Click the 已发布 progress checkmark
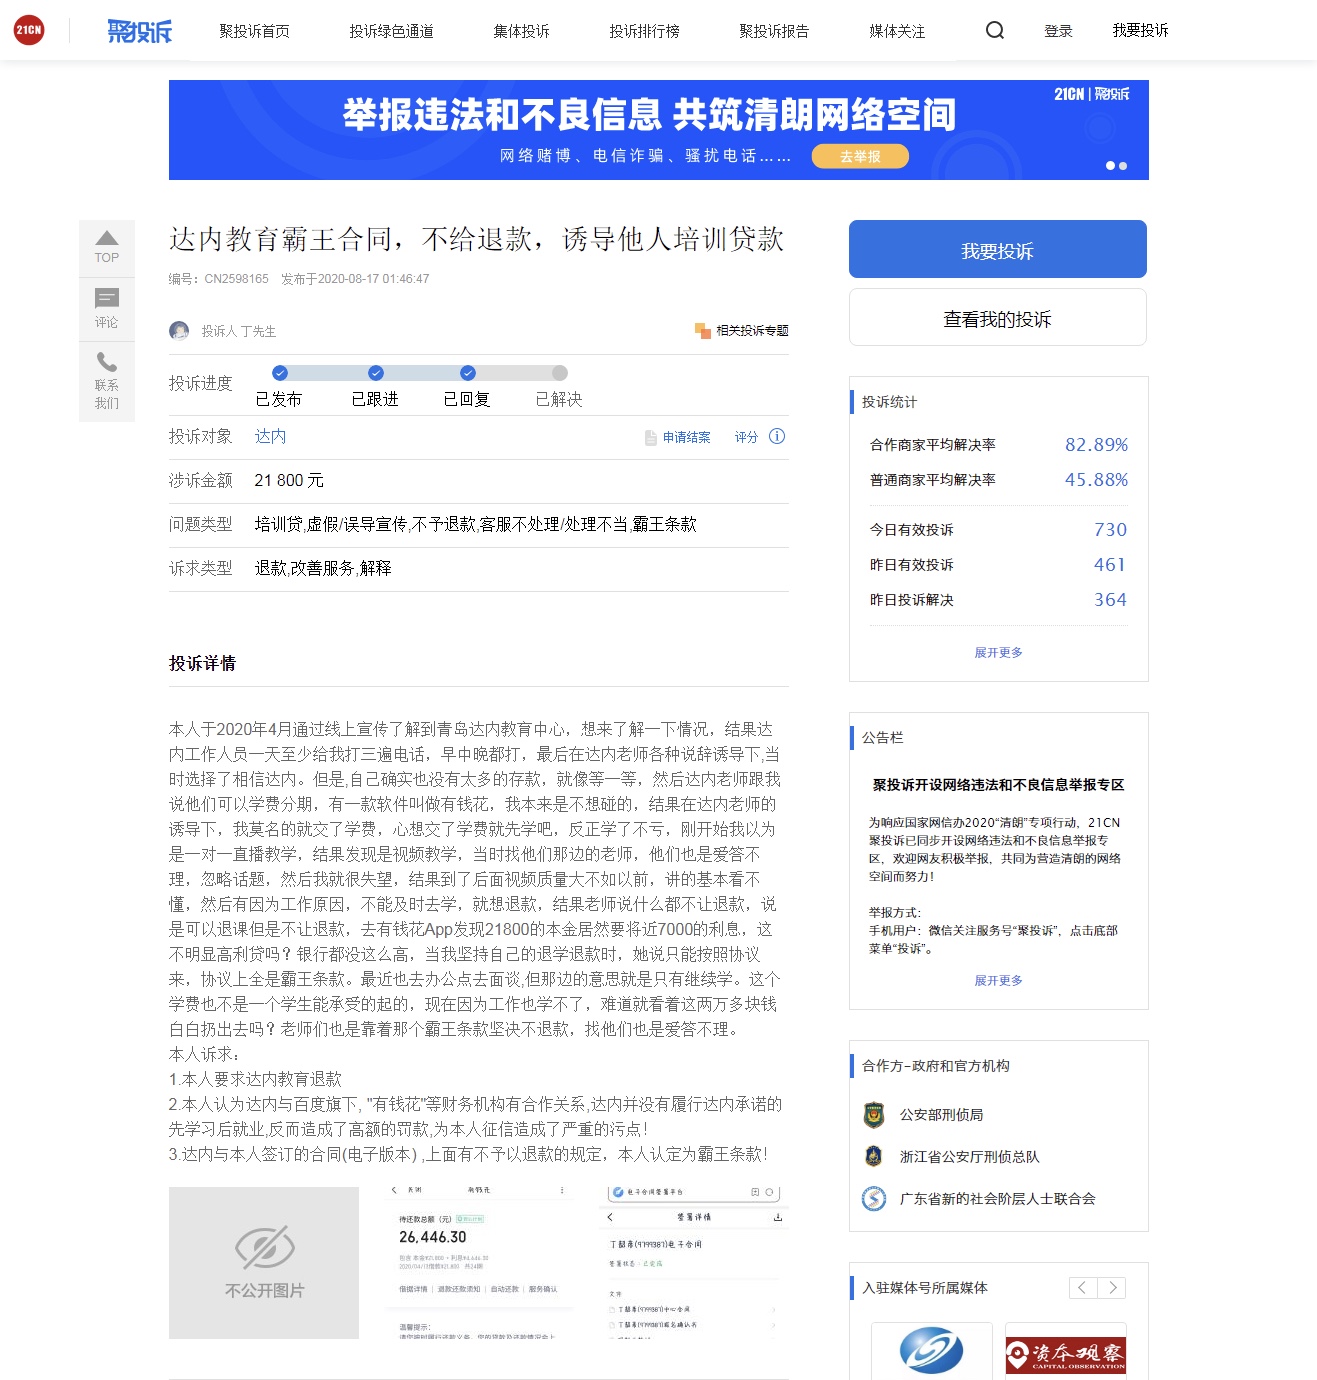The width and height of the screenshot is (1317, 1380). [x=280, y=373]
